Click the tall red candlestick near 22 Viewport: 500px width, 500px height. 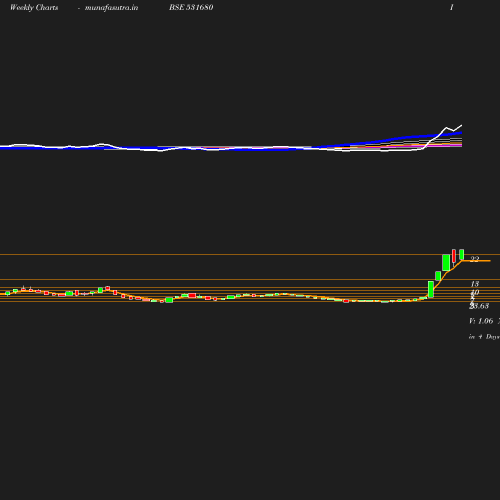[x=454, y=257]
